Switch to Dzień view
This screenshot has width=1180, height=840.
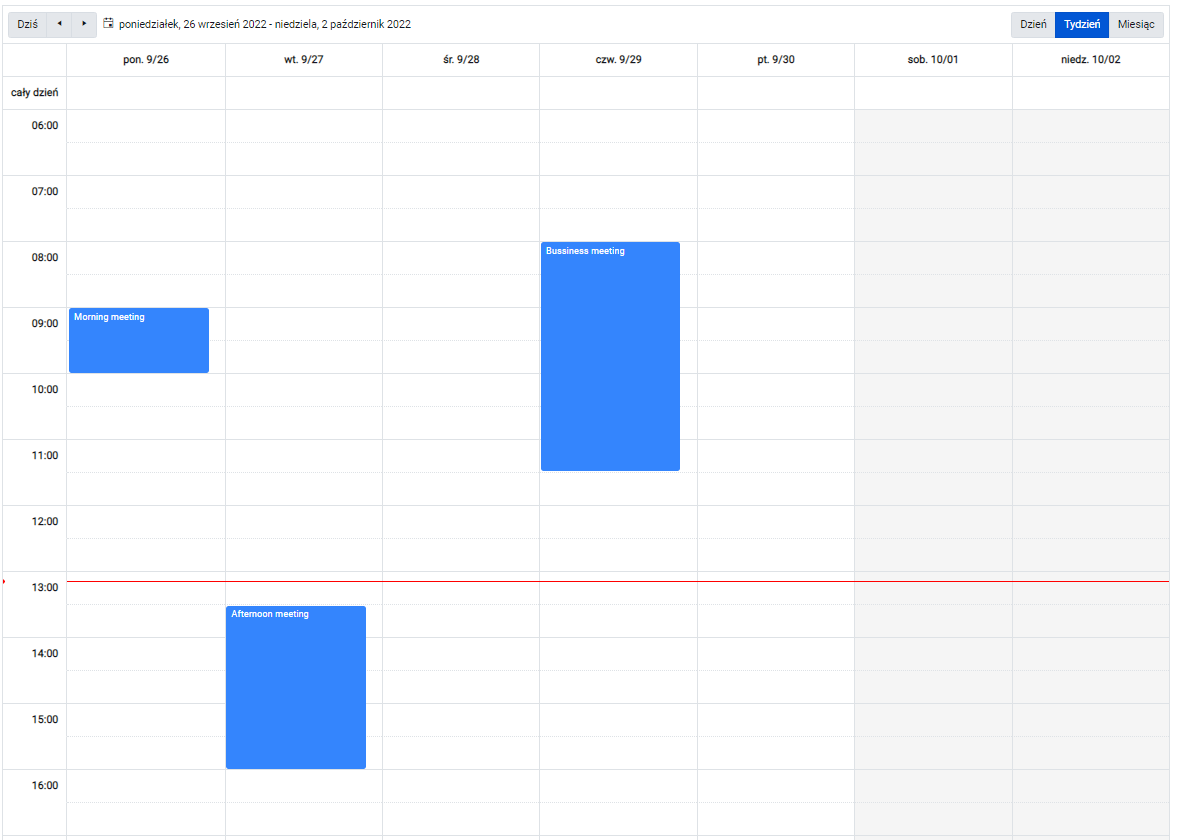1032,24
